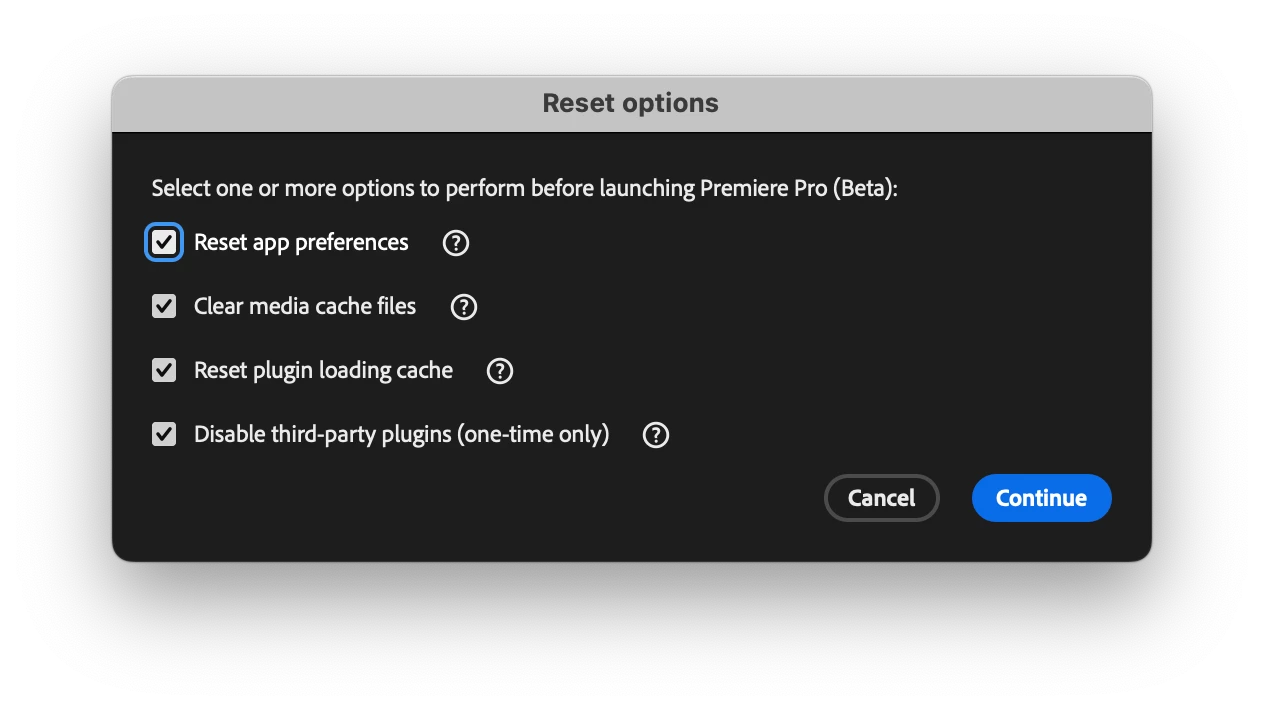Viewport: 1264px width, 710px height.
Task: Click the '(one-time only)' text in label
Action: [533, 435]
